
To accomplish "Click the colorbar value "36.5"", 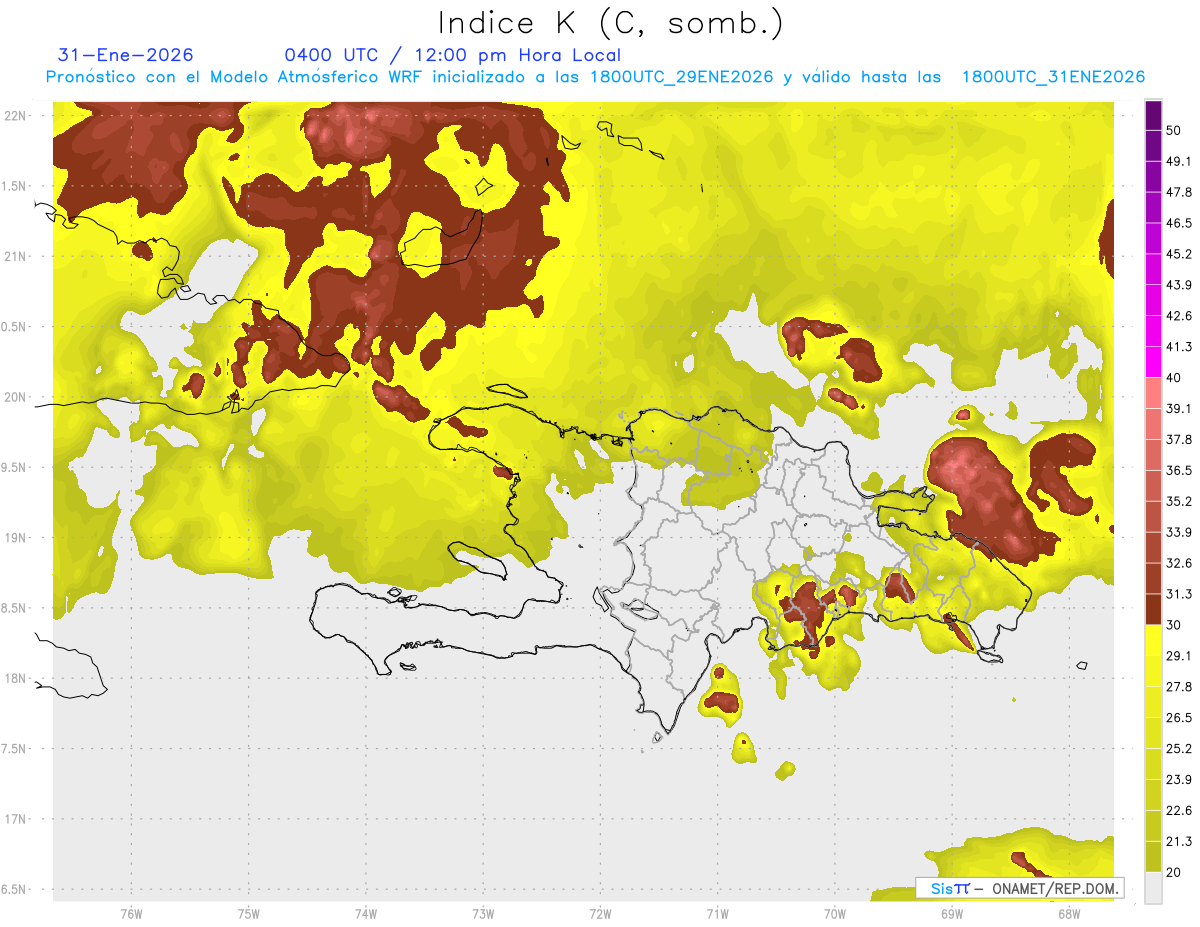I will click(x=1179, y=471).
